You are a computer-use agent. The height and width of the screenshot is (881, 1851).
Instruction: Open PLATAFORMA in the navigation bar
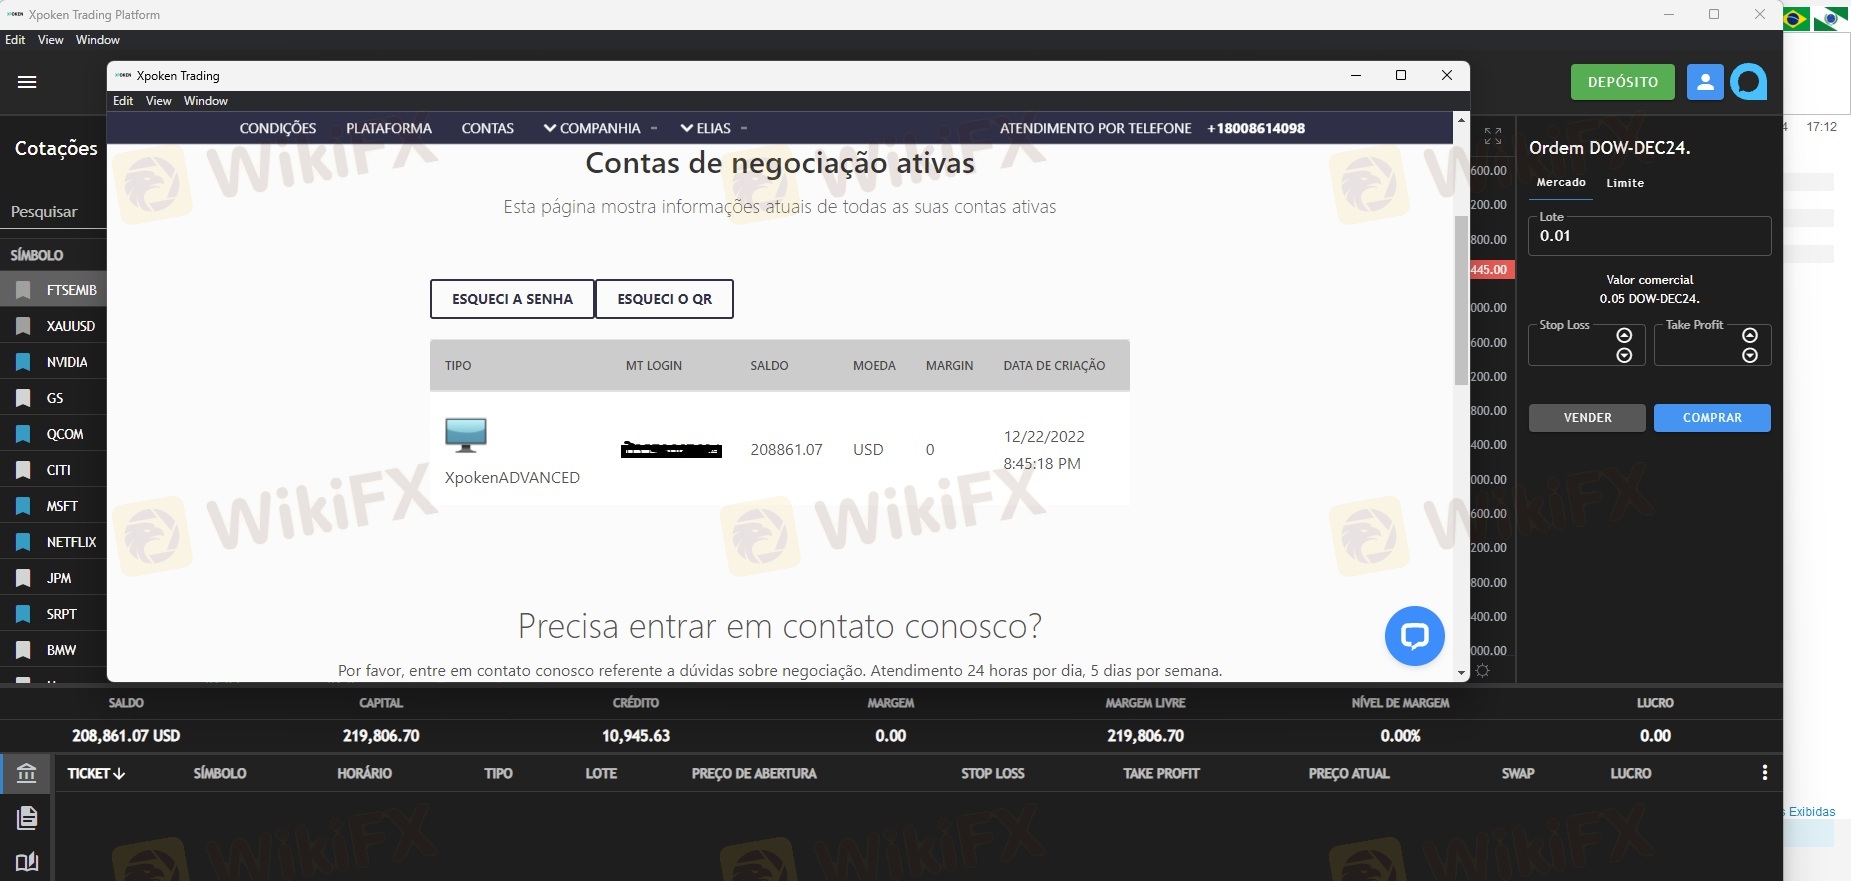pyautogui.click(x=389, y=128)
